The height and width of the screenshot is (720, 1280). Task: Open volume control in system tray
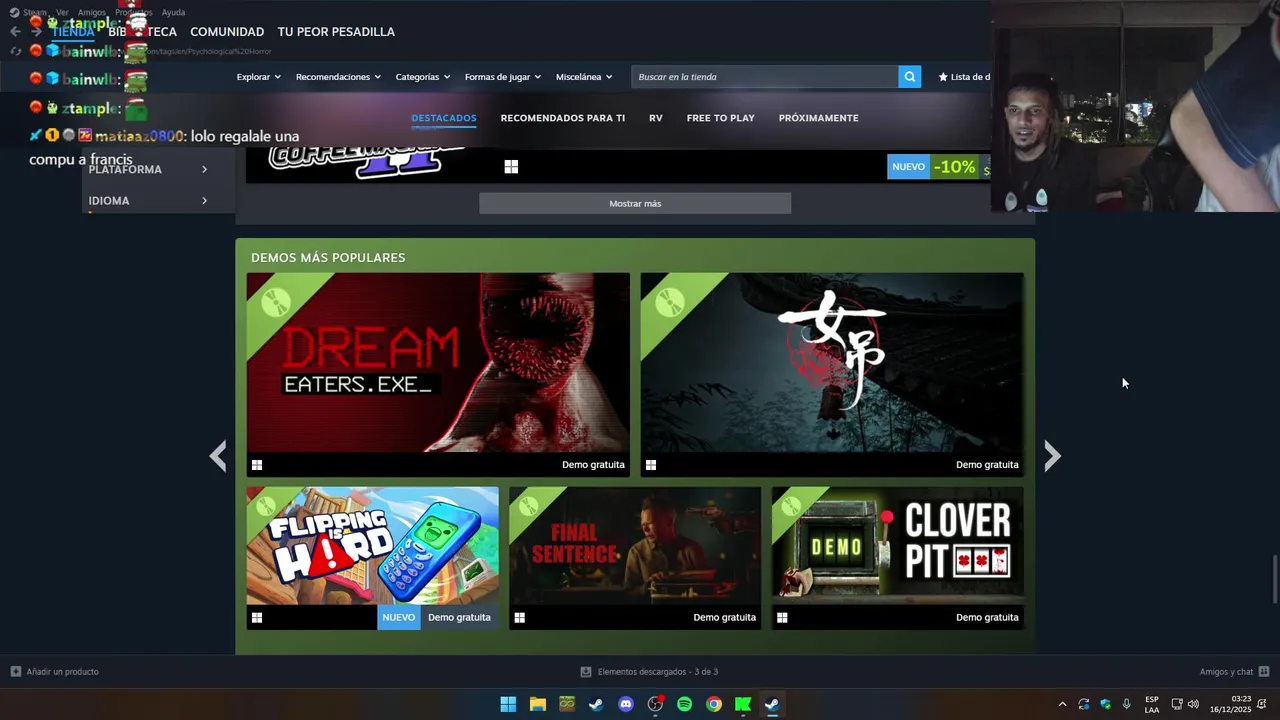click(x=1193, y=704)
